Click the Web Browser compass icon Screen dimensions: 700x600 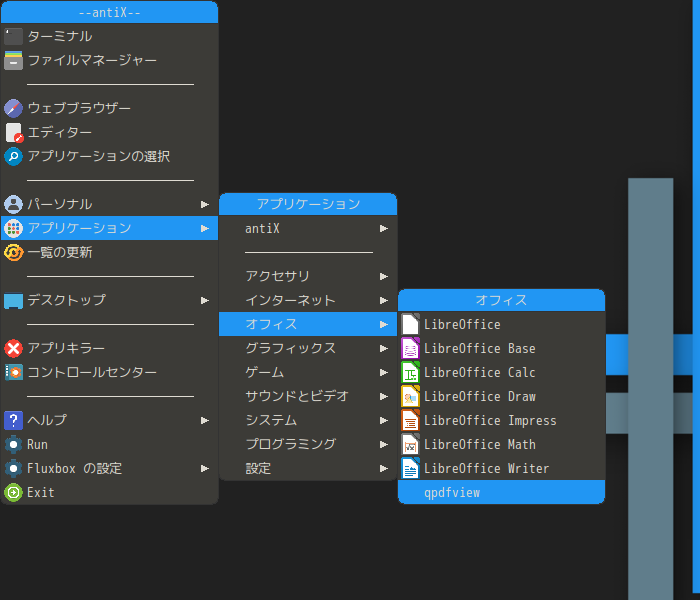(x=13, y=108)
